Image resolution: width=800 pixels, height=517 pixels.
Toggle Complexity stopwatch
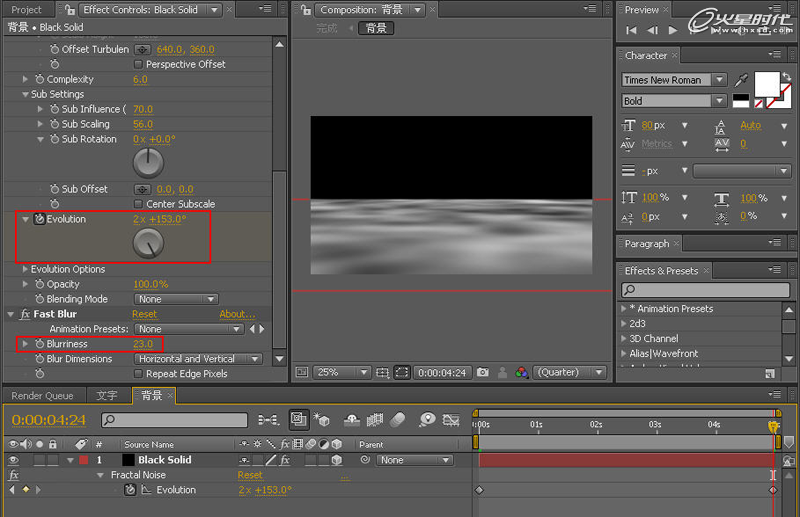tap(39, 79)
